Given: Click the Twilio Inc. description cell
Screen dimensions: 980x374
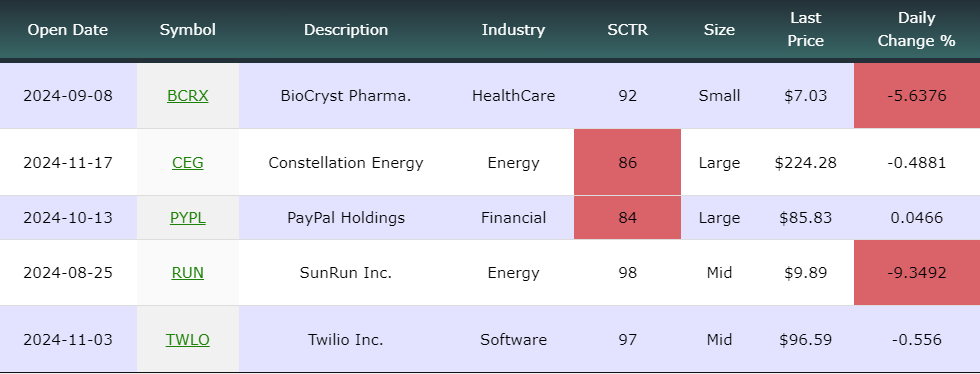Looking at the screenshot, I should 346,340.
